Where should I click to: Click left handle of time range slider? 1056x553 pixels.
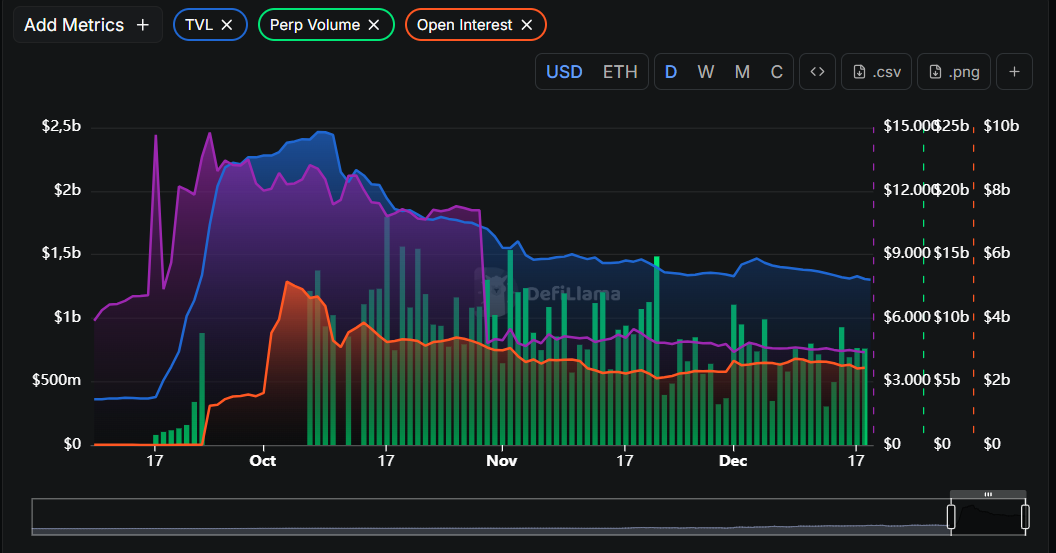[x=951, y=516]
